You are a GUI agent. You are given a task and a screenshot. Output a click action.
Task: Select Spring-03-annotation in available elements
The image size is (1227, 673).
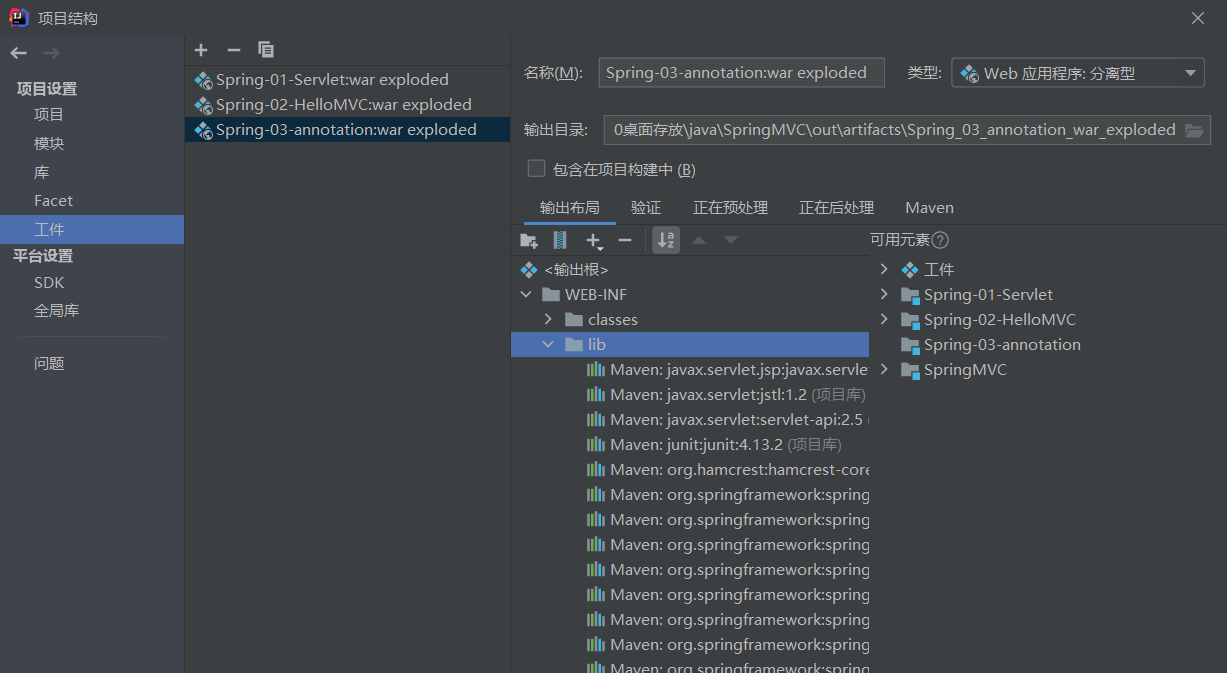(x=1001, y=345)
